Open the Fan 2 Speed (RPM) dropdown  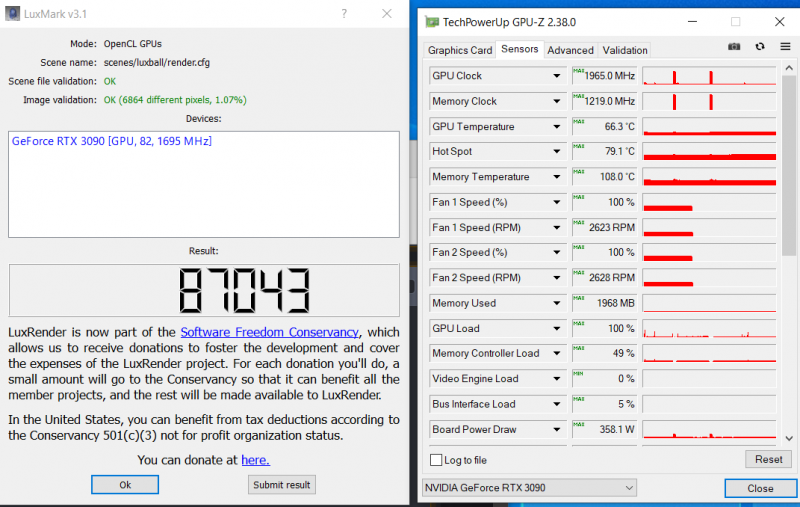click(557, 278)
